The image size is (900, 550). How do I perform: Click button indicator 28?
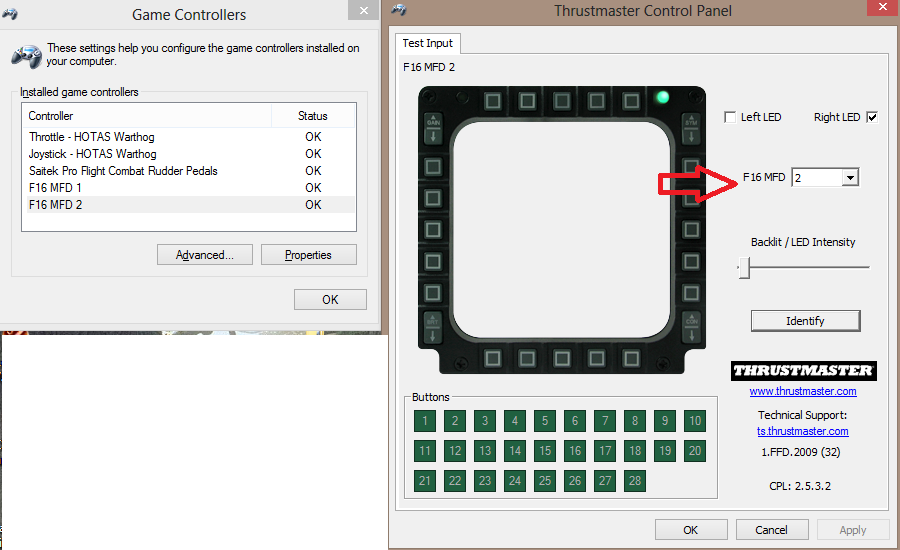[x=635, y=481]
